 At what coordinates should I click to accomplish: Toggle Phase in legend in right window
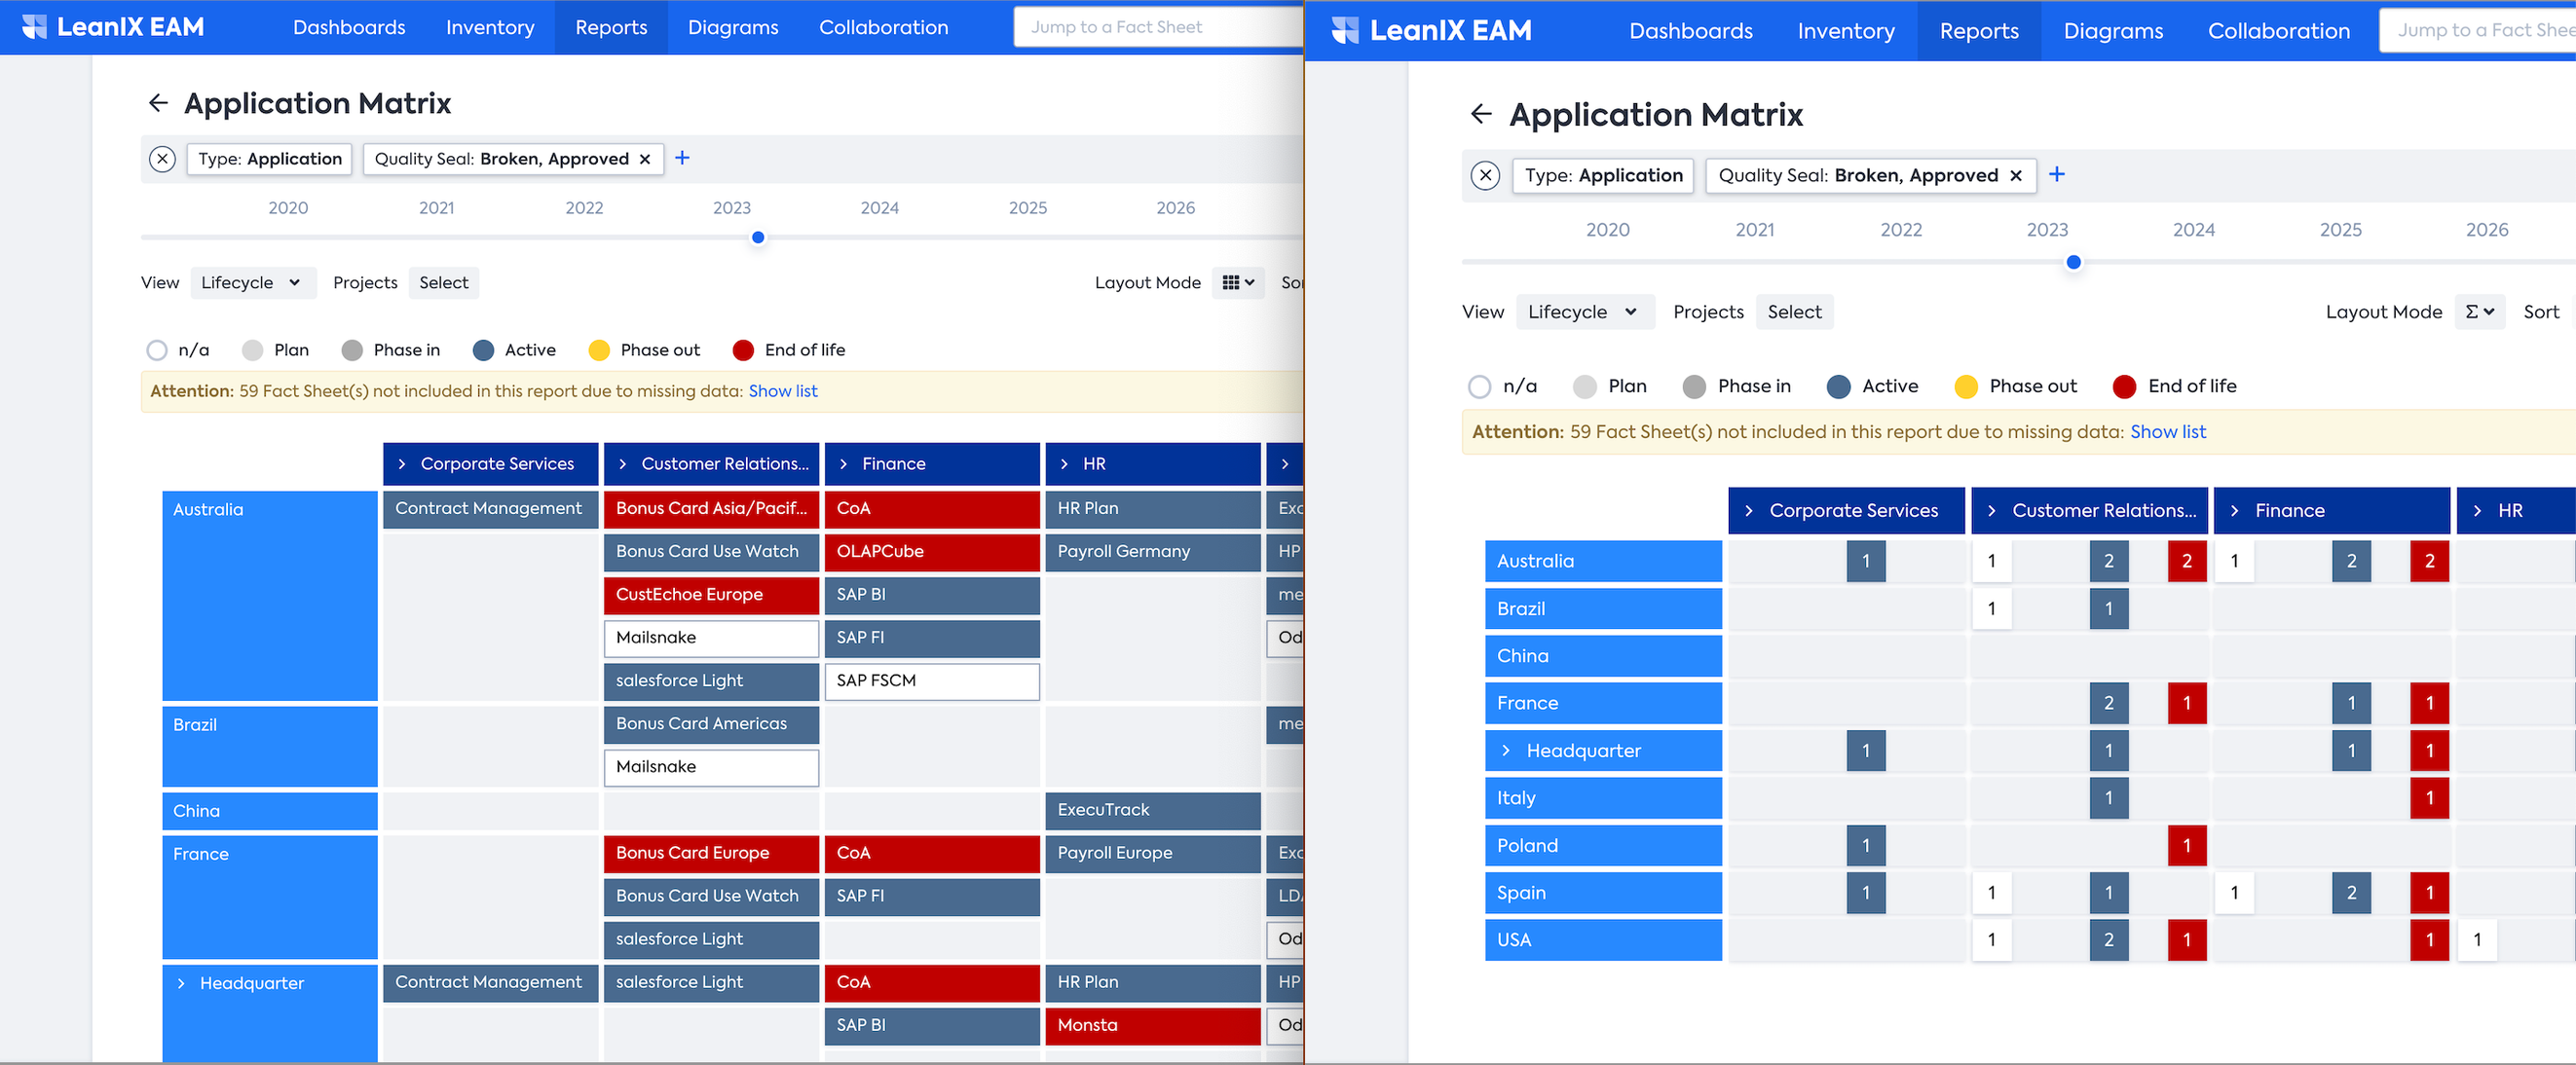point(1737,387)
